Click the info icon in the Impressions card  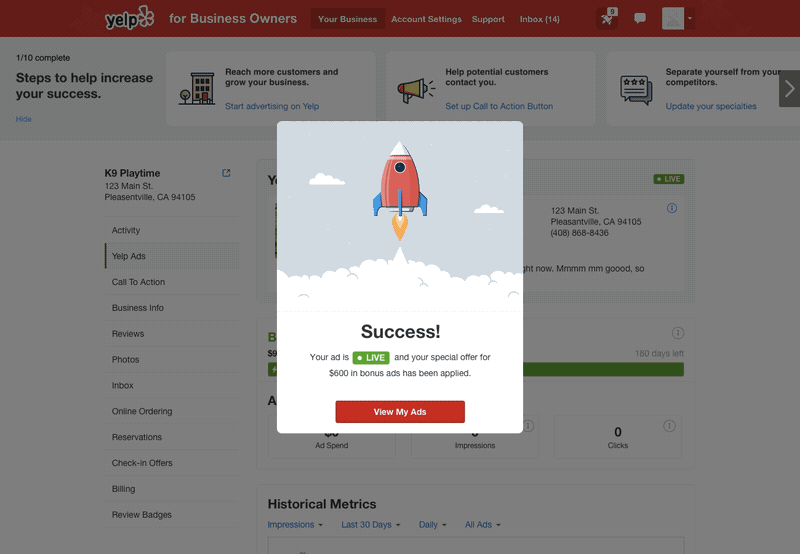[x=529, y=426]
